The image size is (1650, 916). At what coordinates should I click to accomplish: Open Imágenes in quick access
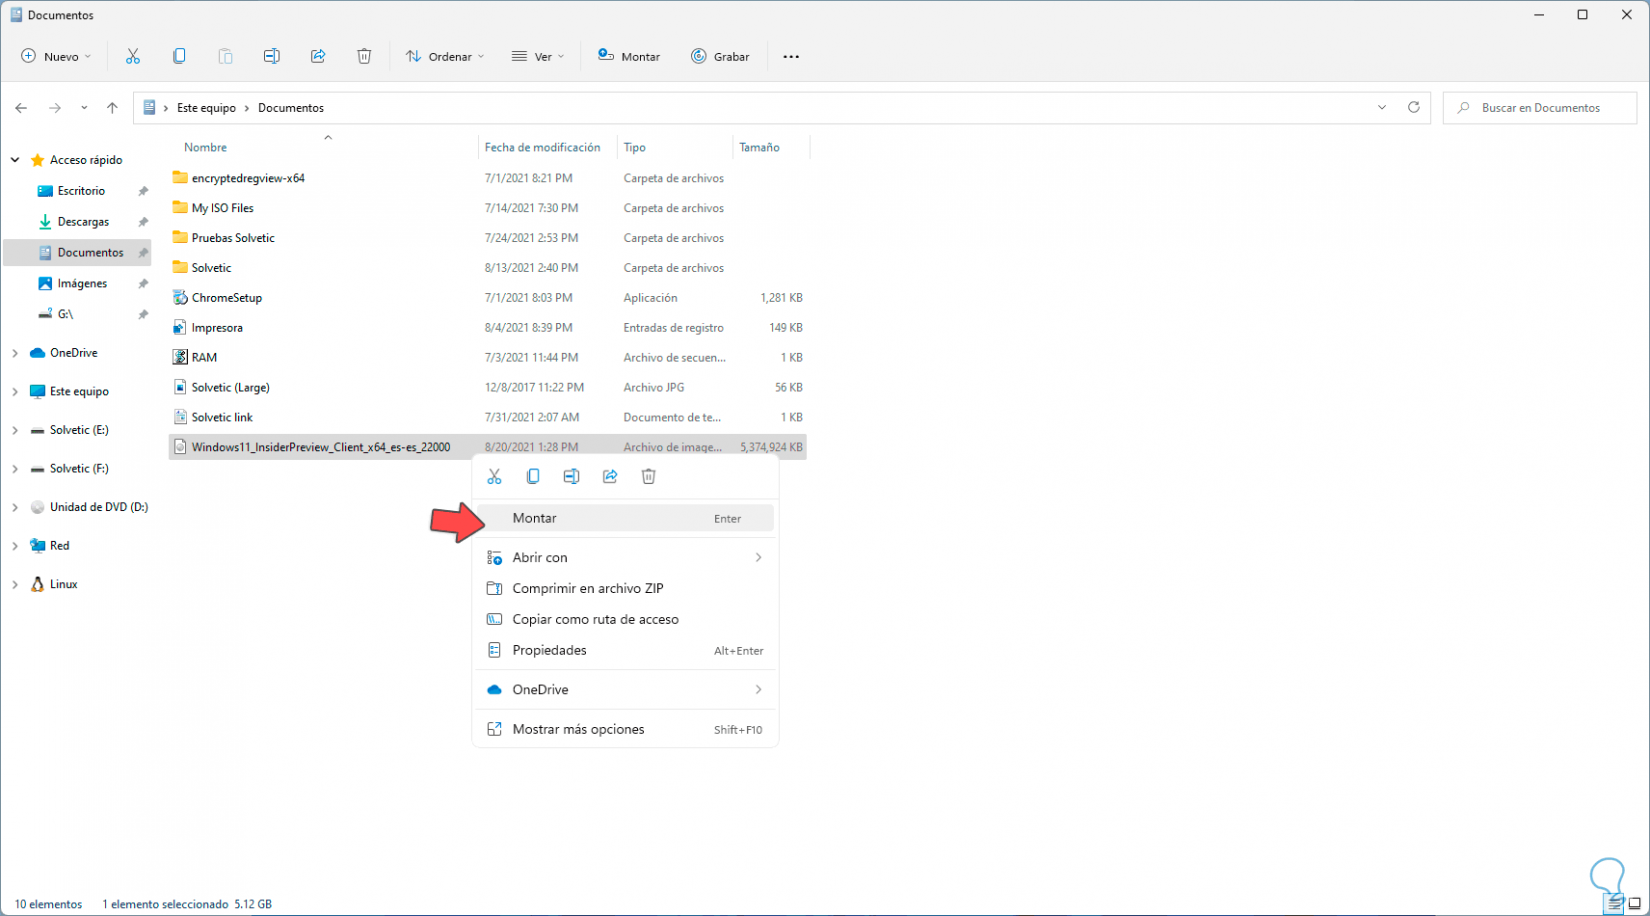tap(82, 284)
